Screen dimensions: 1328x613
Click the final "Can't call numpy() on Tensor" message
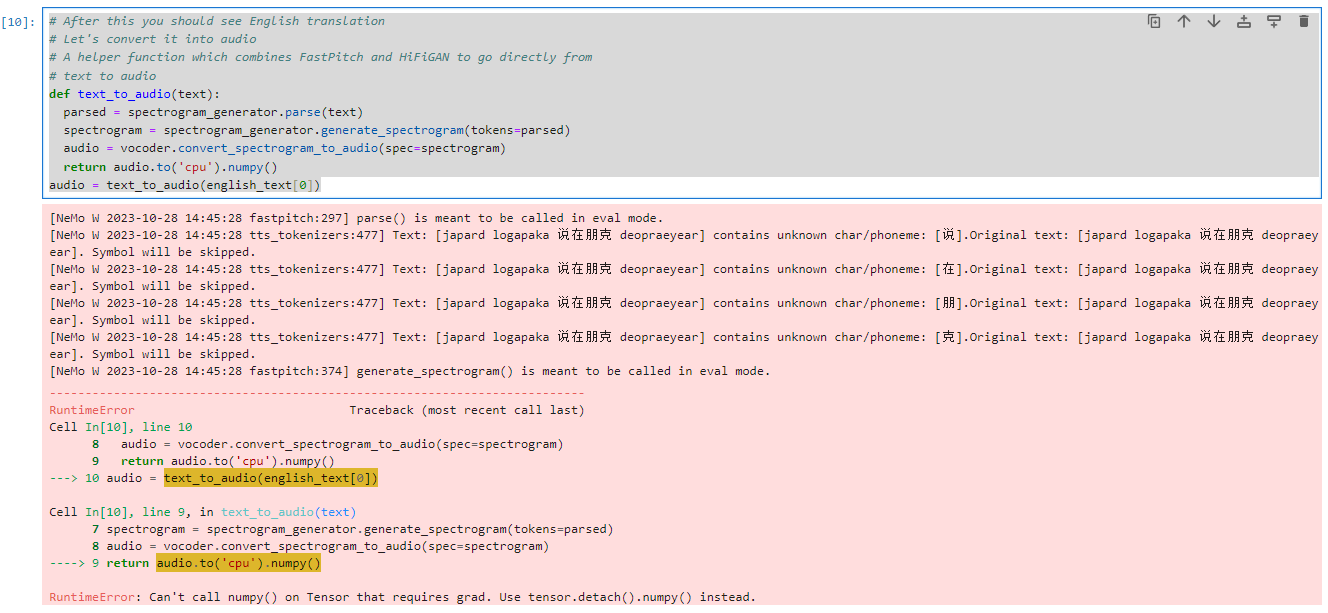[402, 597]
